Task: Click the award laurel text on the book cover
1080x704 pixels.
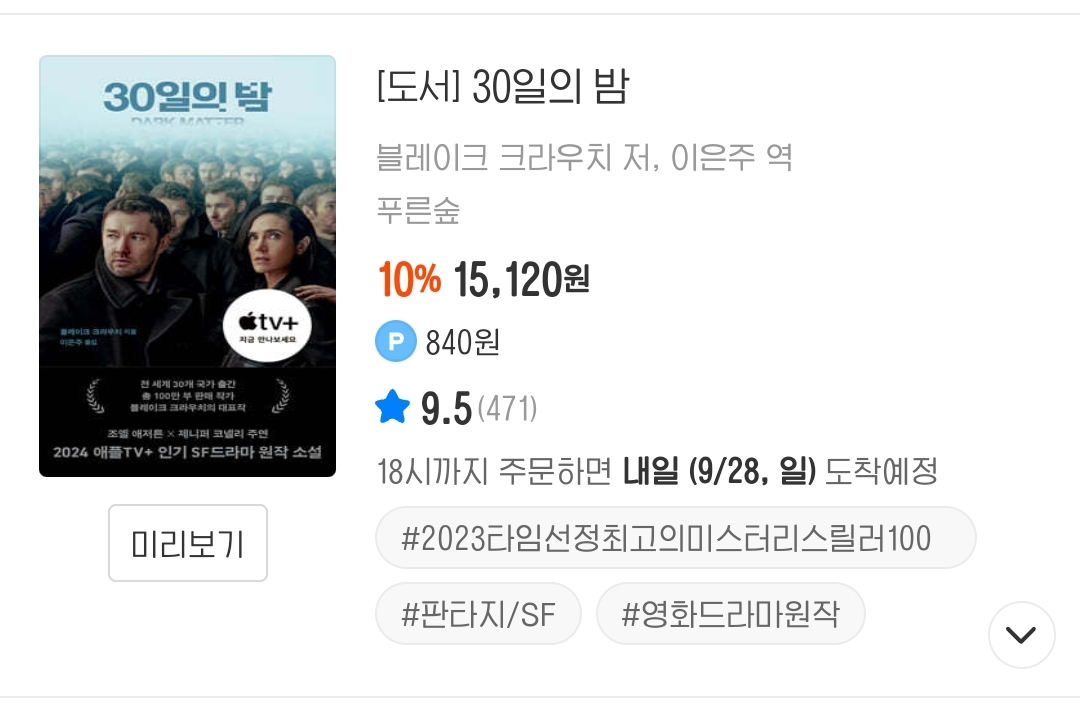Action: [187, 397]
